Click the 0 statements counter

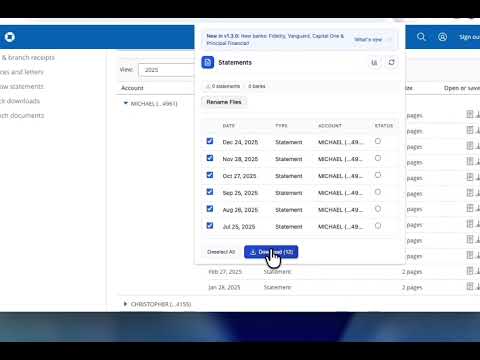point(223,86)
